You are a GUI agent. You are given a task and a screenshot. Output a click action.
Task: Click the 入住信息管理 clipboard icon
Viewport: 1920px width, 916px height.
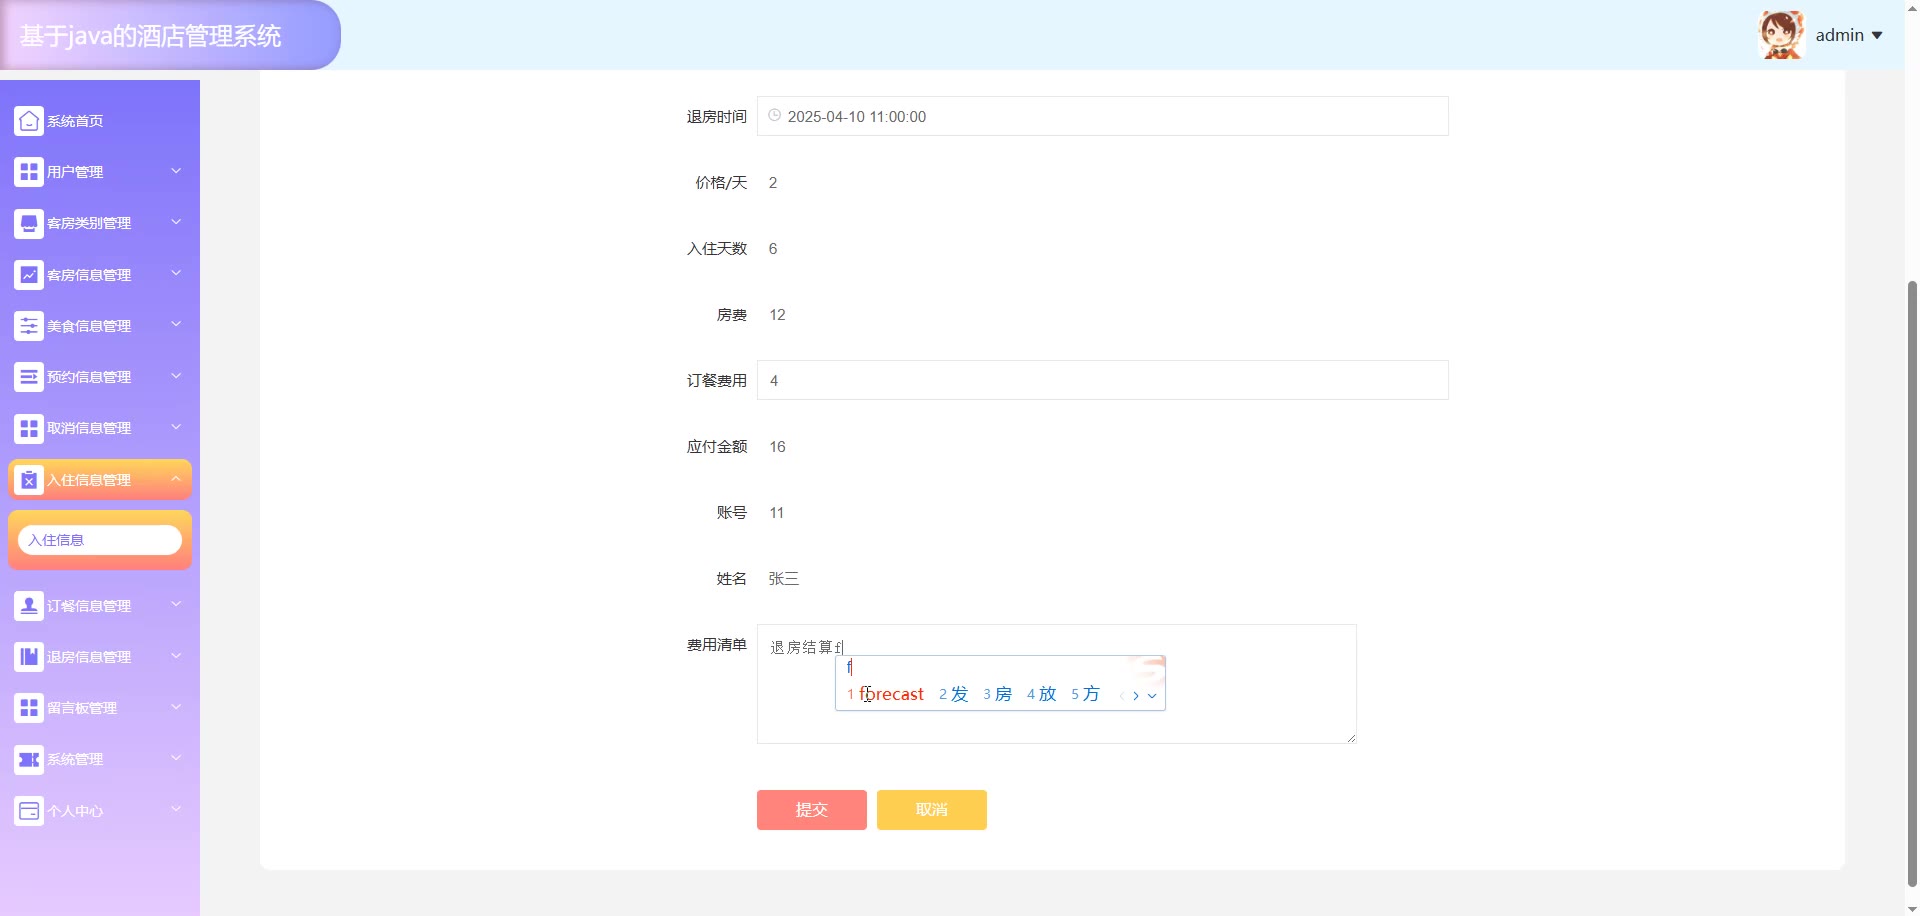click(x=29, y=480)
